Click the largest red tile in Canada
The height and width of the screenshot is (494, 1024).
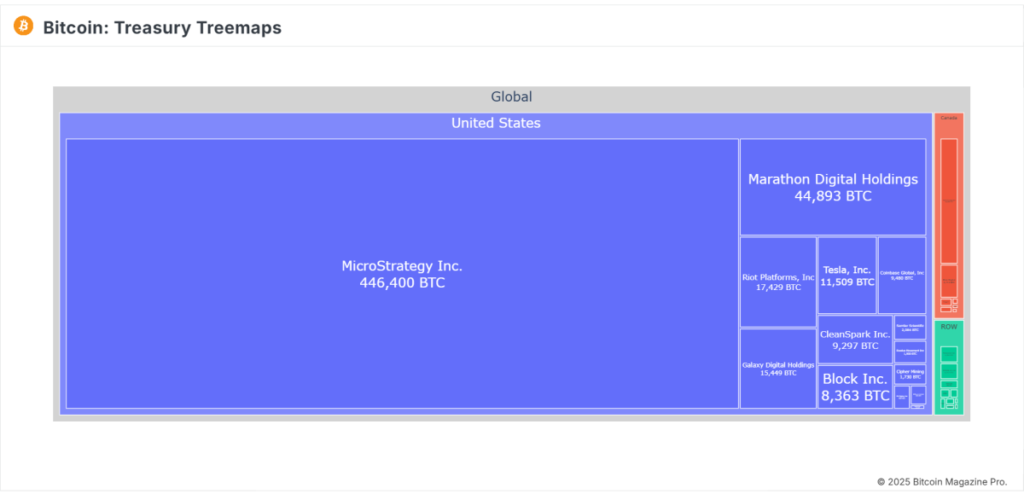(x=949, y=200)
